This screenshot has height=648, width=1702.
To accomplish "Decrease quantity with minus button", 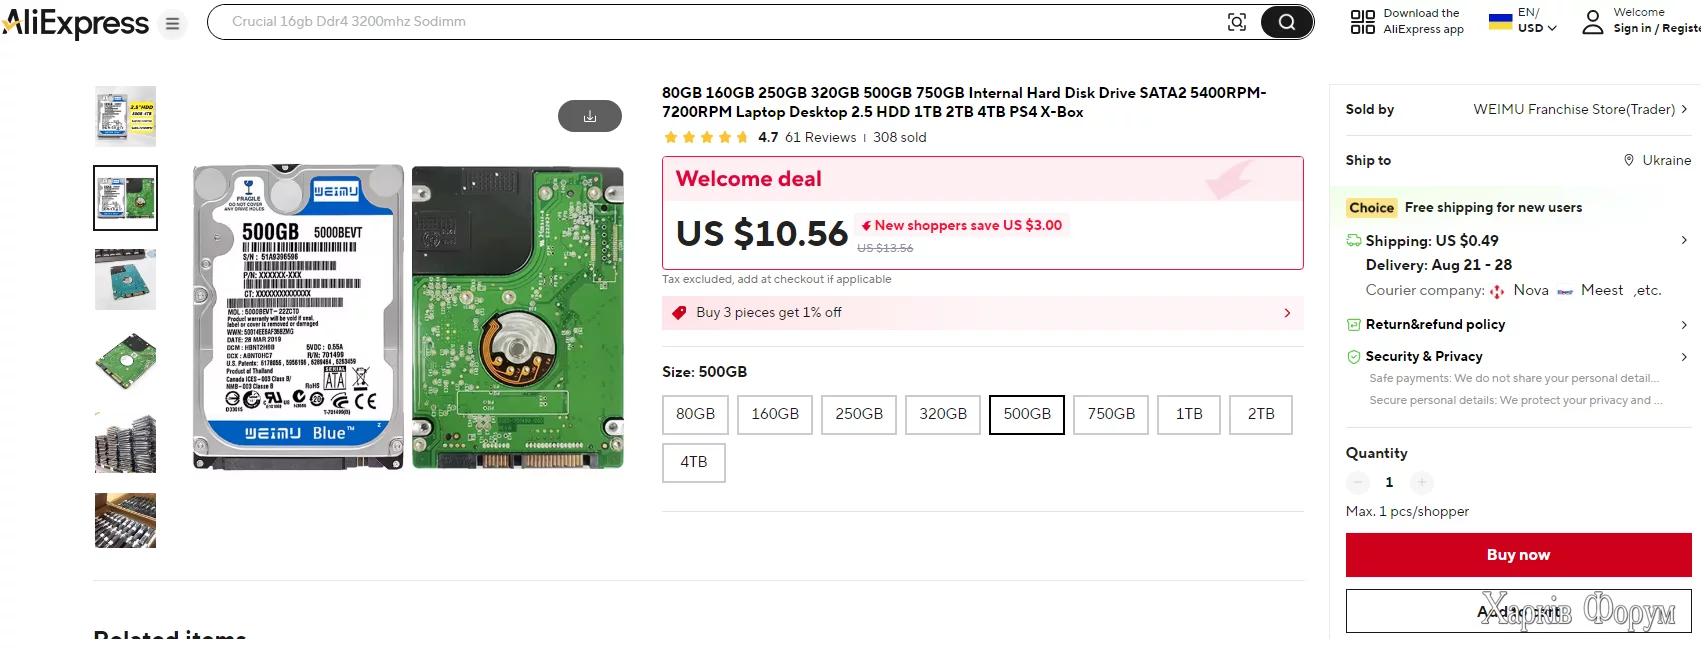I will (1357, 482).
